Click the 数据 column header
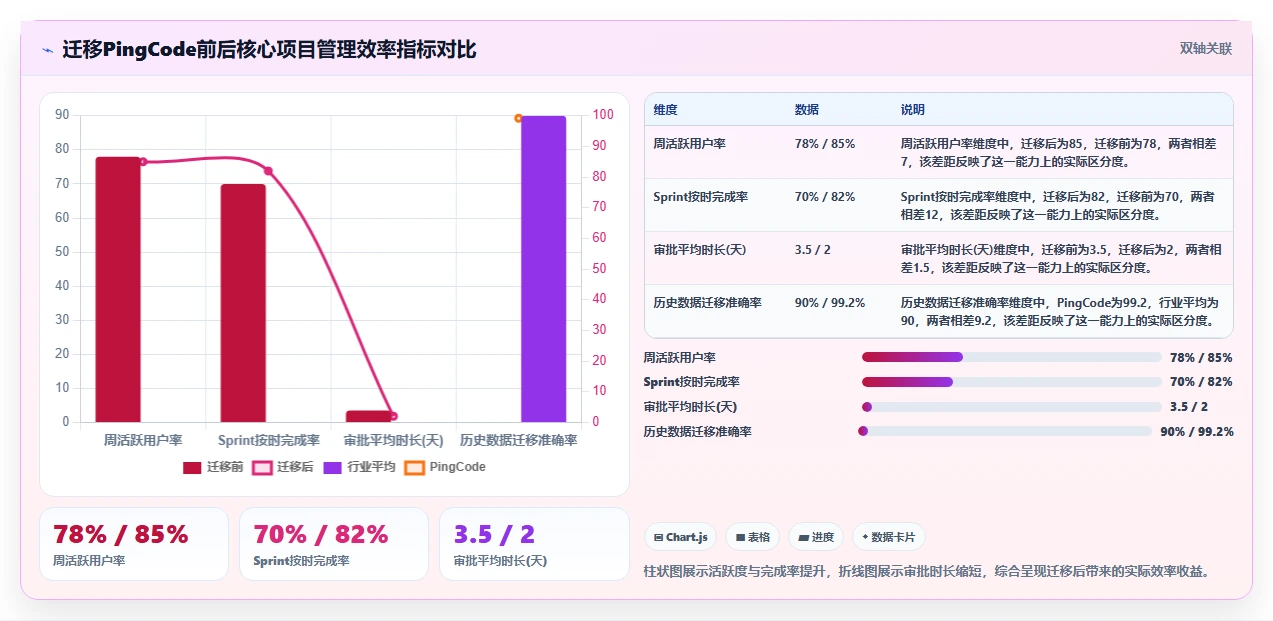The image size is (1273, 621). coord(807,109)
